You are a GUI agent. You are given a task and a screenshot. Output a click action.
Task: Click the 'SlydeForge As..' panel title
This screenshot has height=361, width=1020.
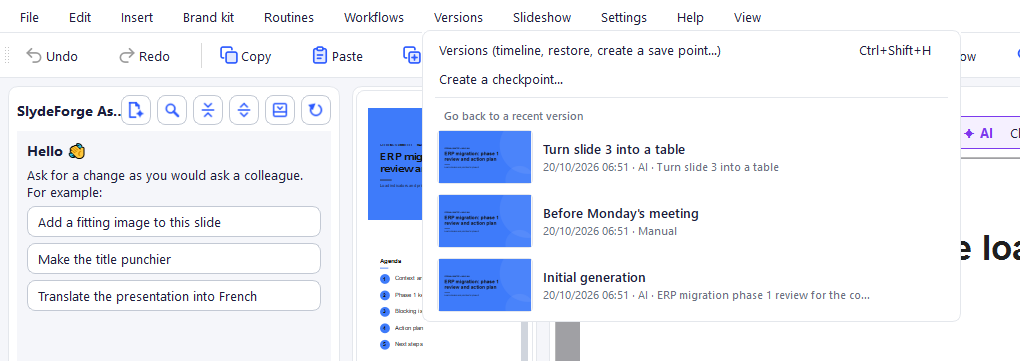[x=68, y=111]
